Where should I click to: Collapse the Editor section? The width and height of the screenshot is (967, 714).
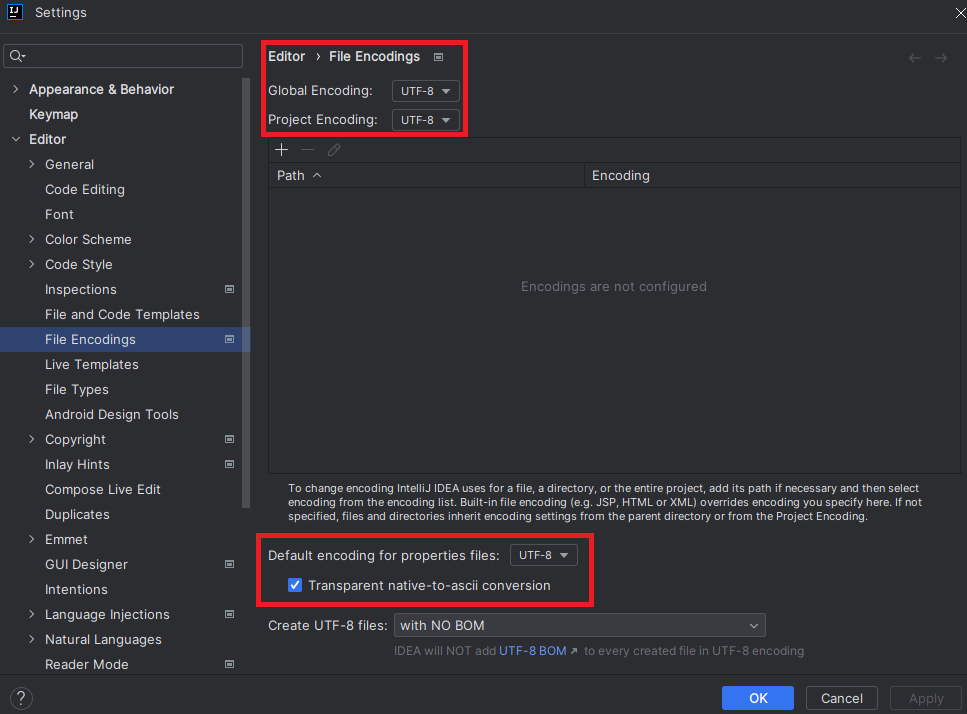pos(15,139)
